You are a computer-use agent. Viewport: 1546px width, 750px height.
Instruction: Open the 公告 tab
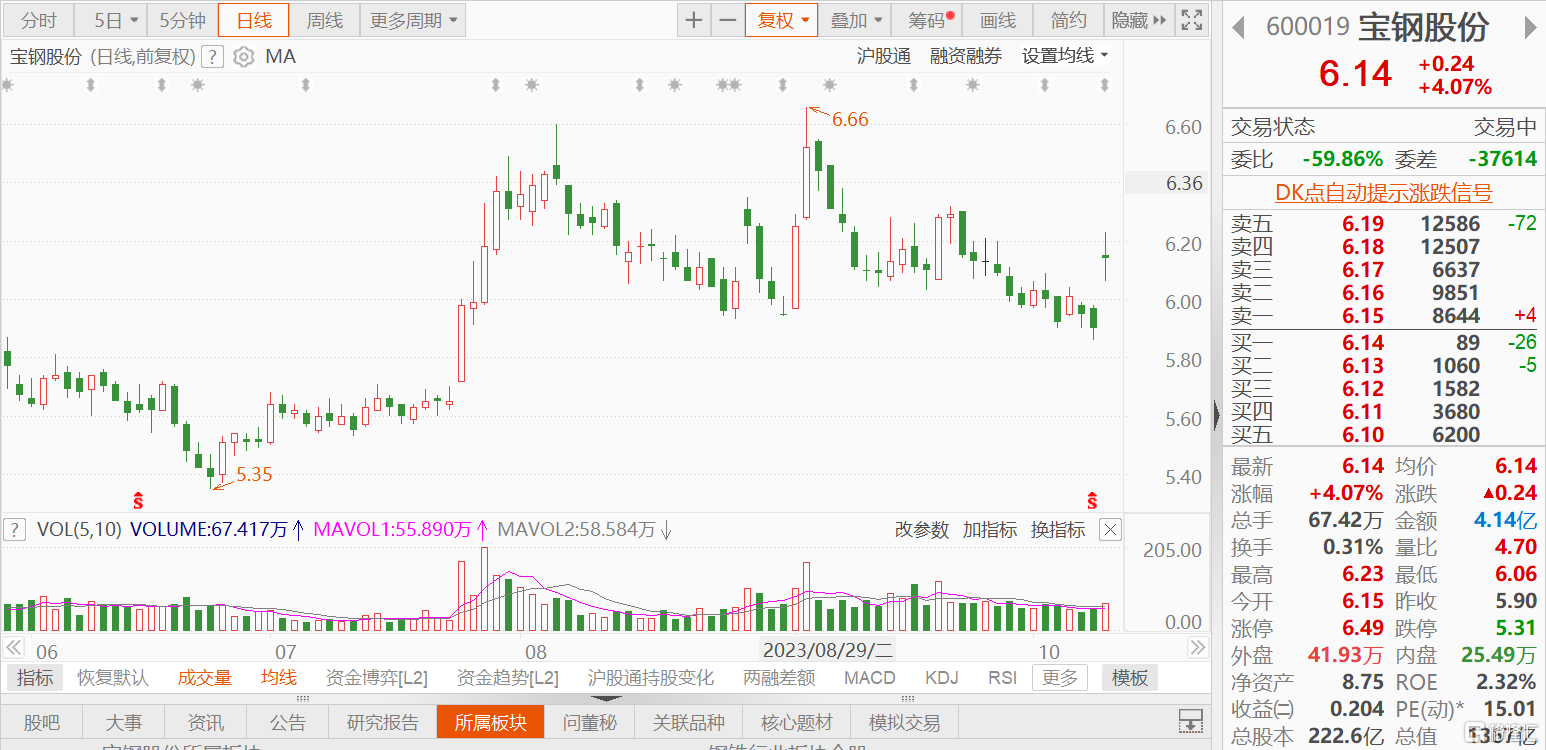click(x=288, y=722)
